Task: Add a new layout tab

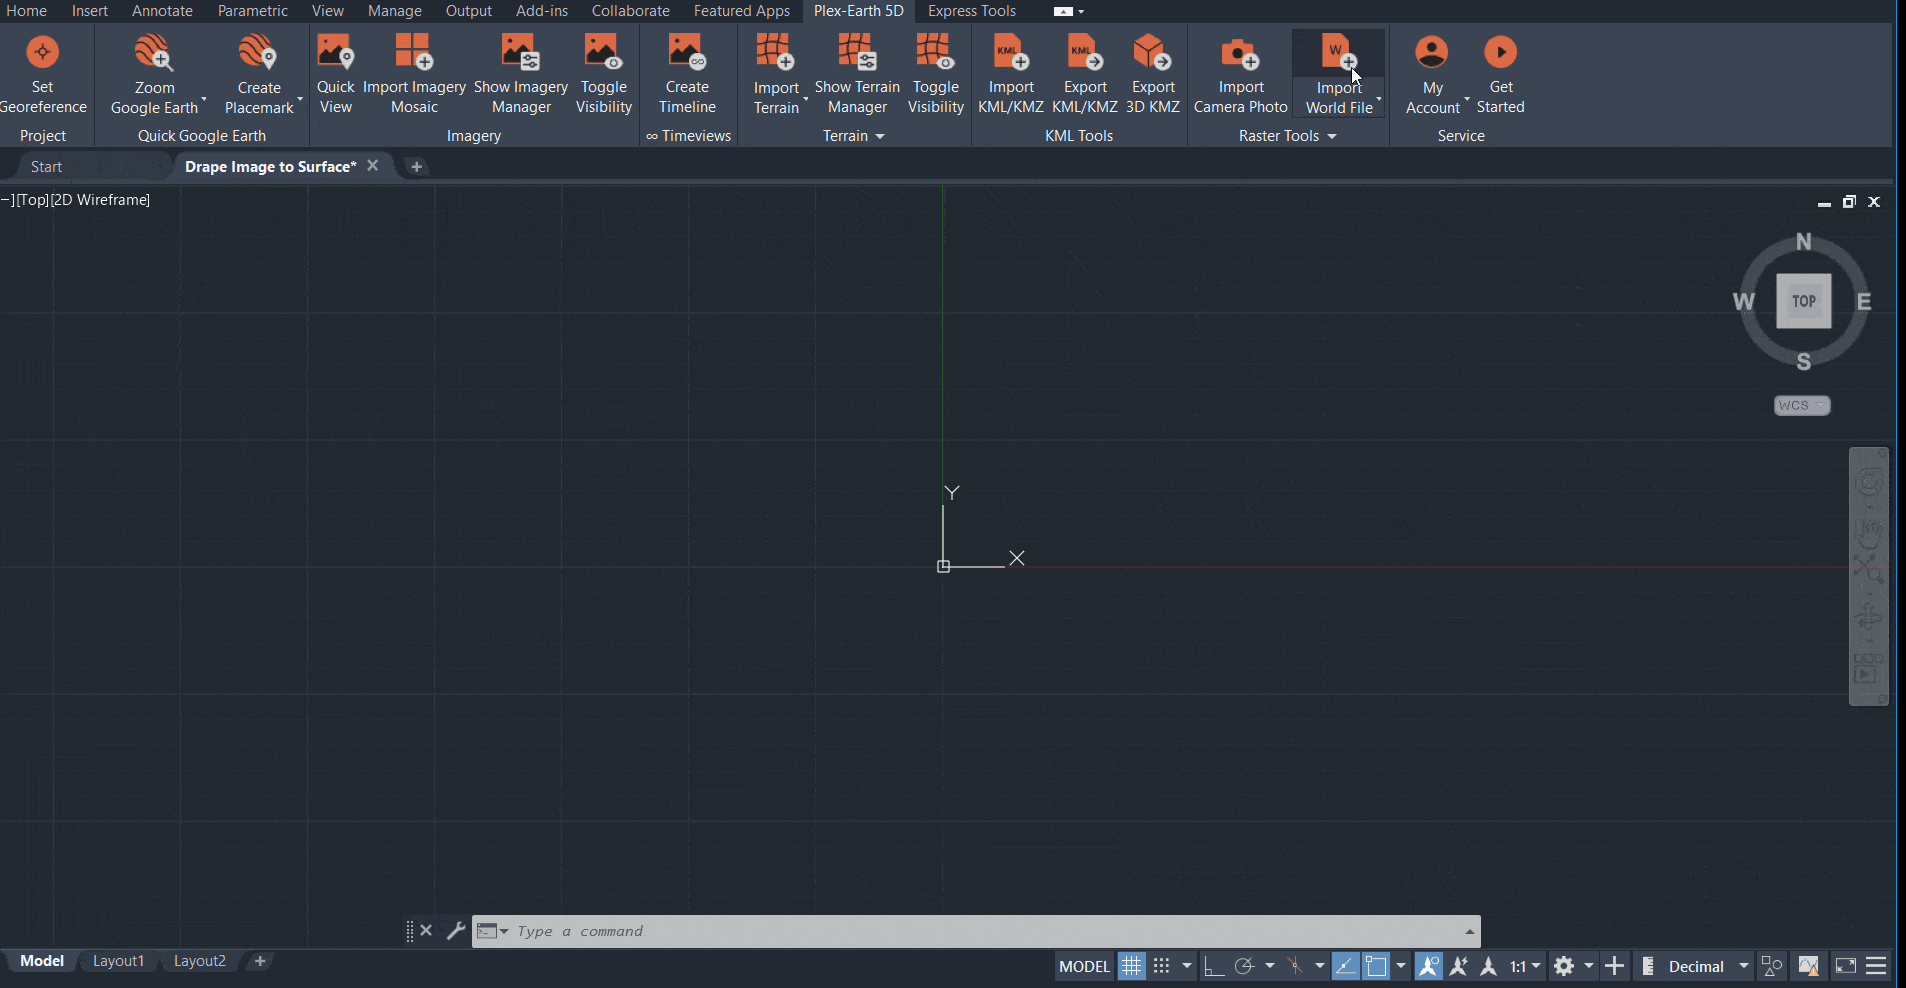Action: (x=260, y=961)
